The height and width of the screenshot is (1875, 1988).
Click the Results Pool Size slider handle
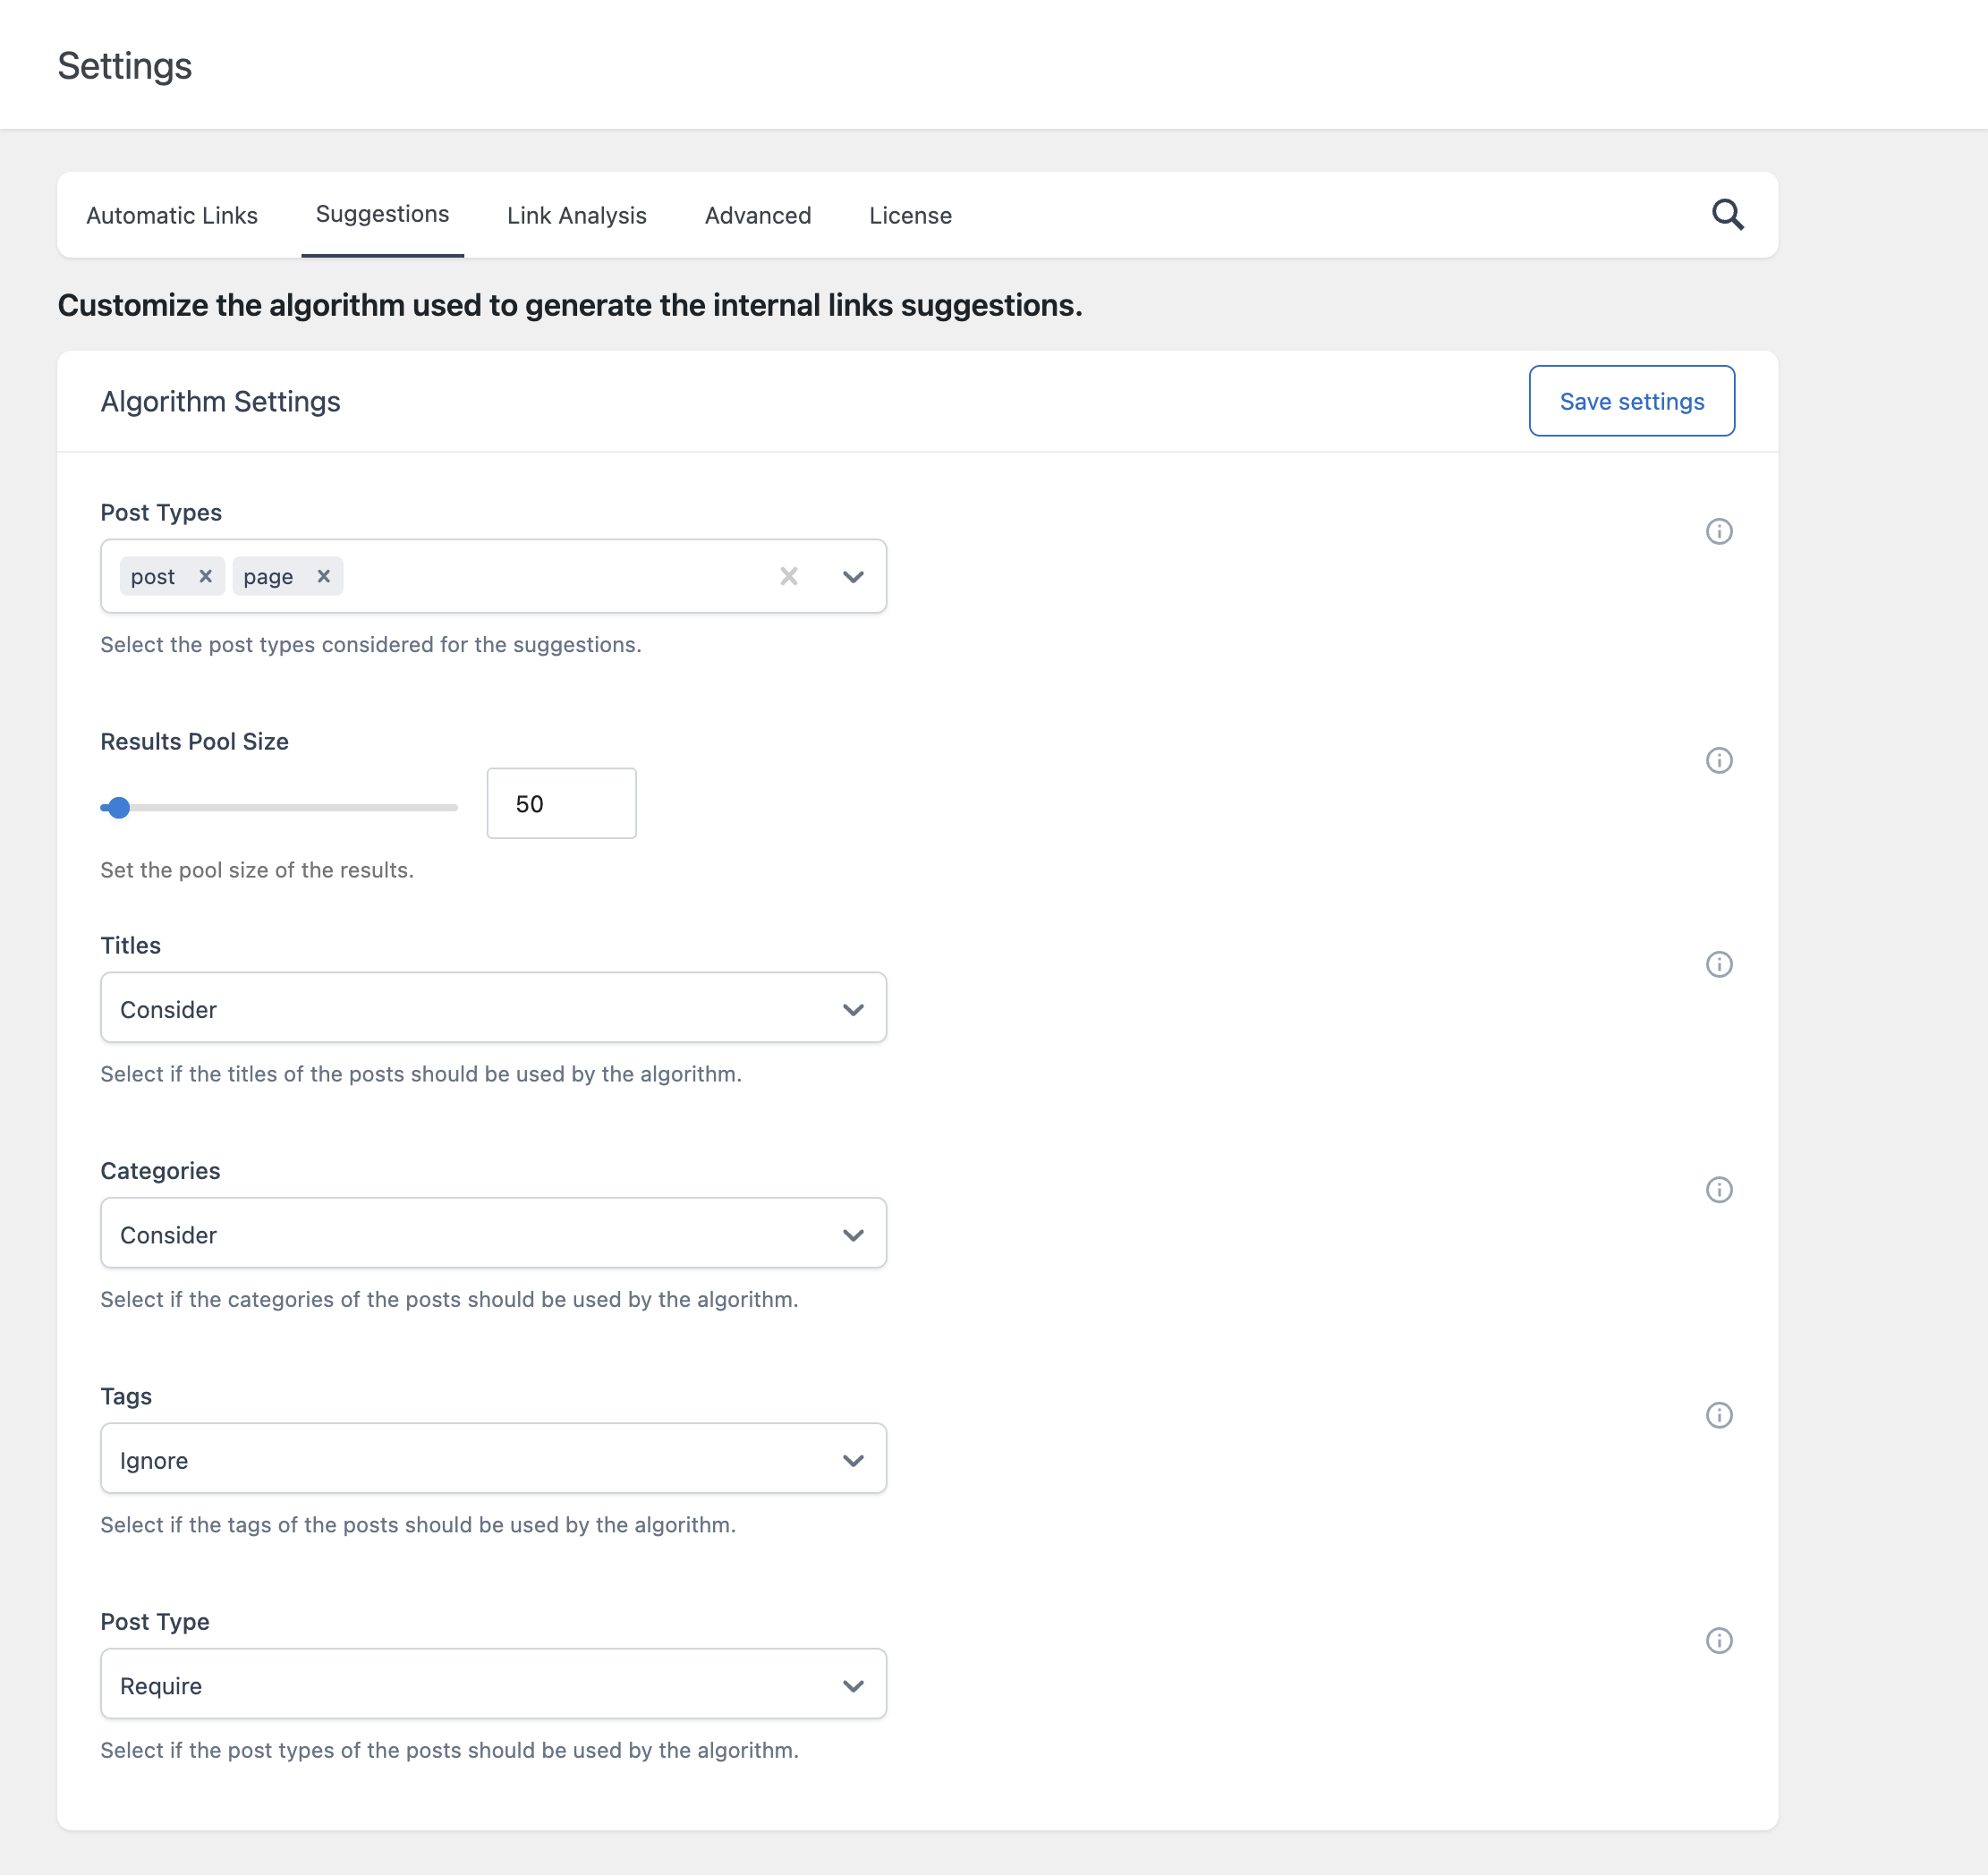tap(119, 807)
